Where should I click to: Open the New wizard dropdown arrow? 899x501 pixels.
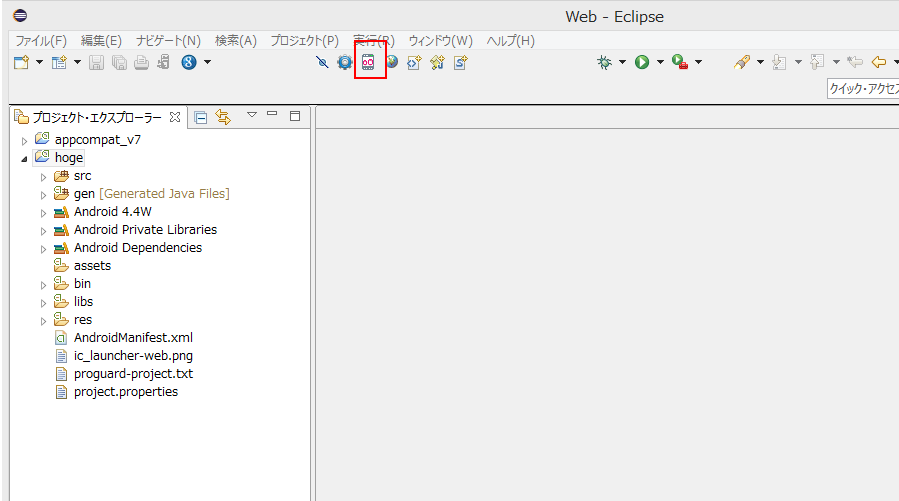40,62
